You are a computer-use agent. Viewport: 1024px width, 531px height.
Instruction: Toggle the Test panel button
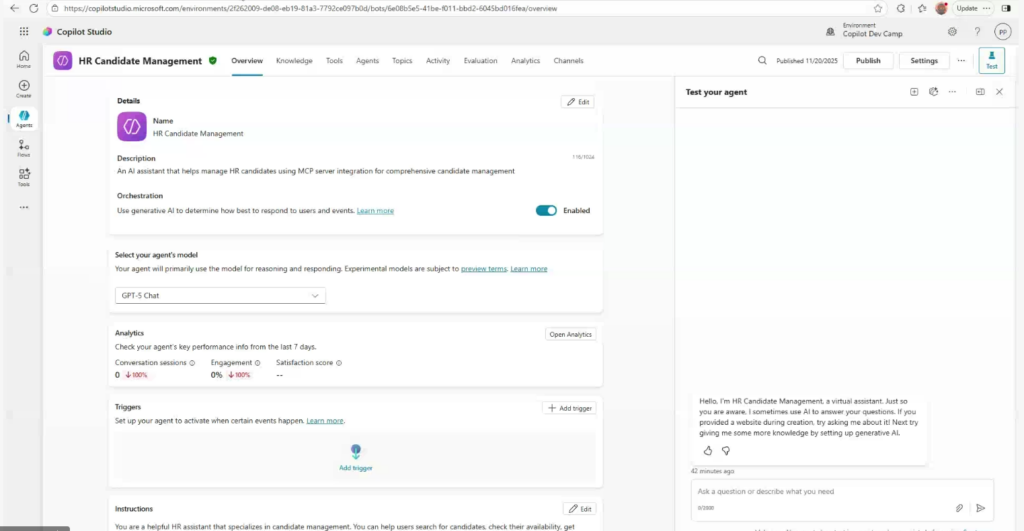991,60
